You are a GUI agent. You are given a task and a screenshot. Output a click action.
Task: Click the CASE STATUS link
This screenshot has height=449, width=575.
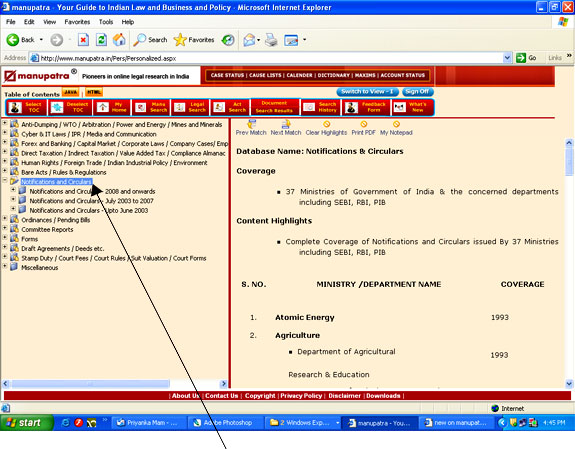[227, 75]
